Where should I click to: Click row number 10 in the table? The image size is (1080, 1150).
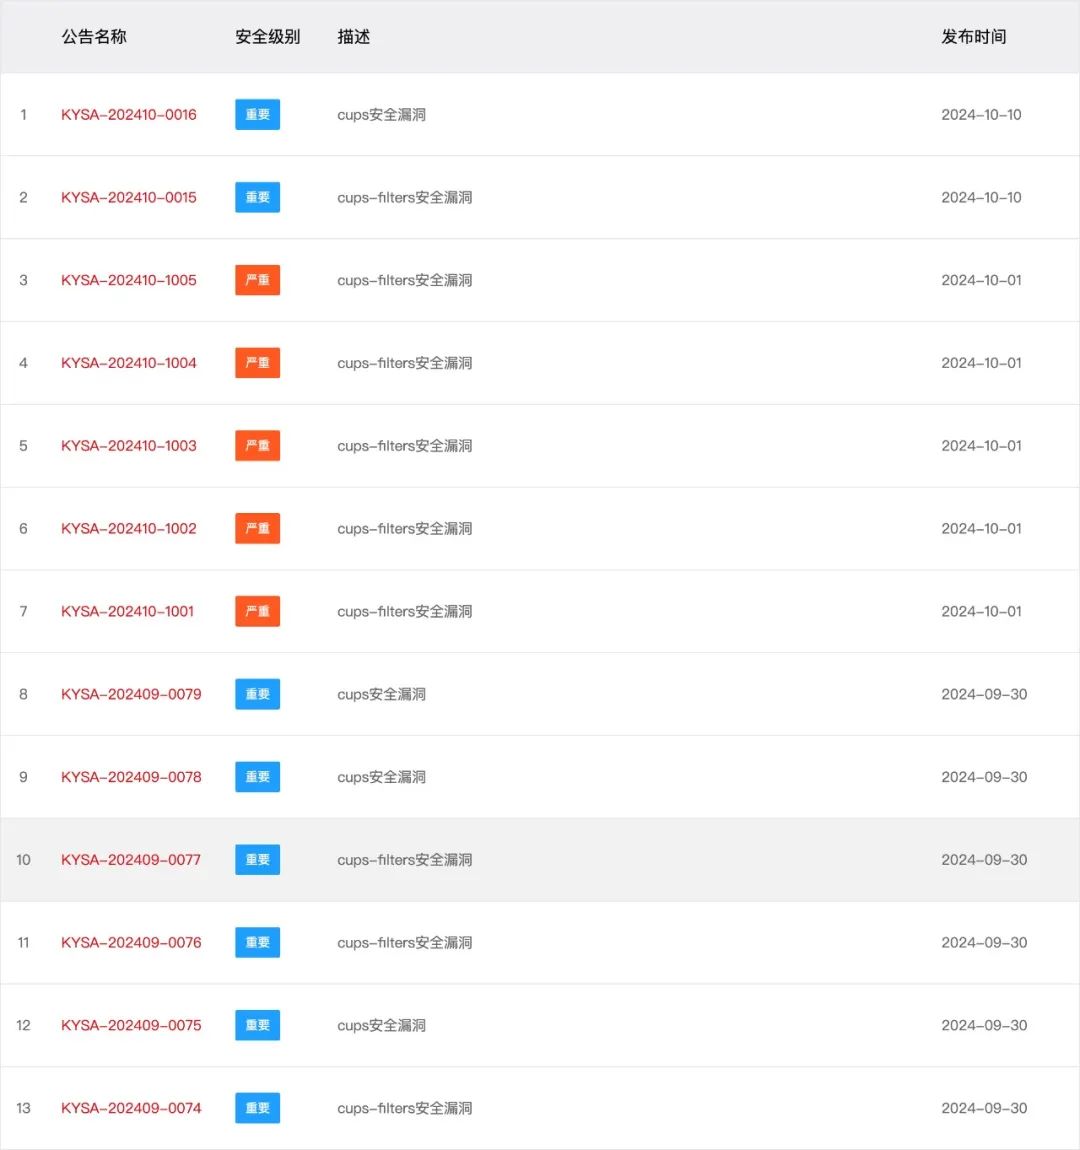(23, 860)
